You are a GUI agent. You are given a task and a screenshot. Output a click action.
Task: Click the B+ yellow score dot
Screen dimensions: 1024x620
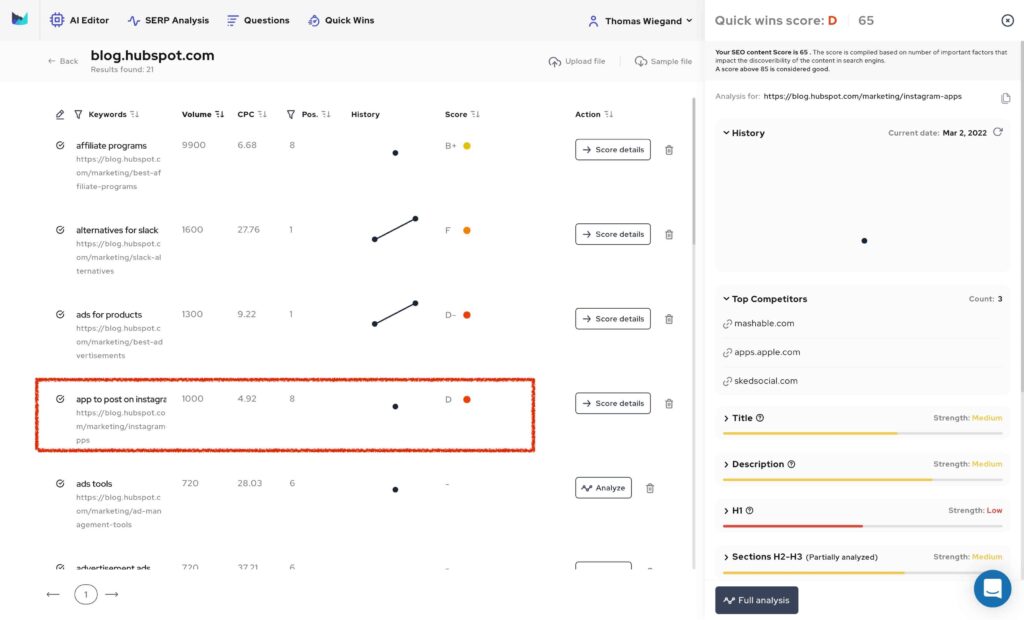[467, 146]
